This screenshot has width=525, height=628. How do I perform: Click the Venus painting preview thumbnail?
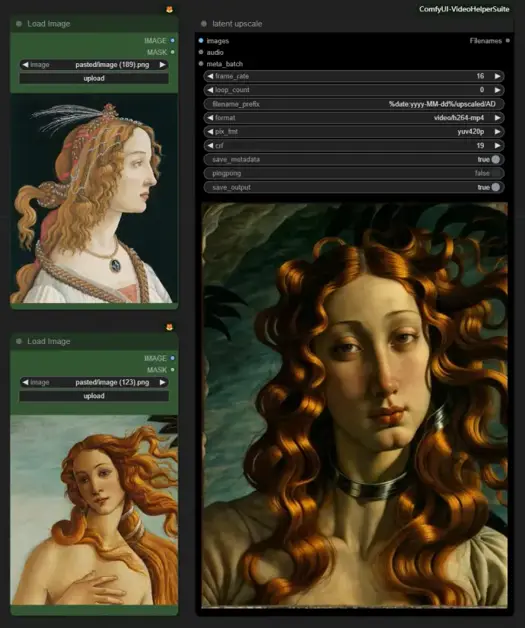tap(94, 510)
